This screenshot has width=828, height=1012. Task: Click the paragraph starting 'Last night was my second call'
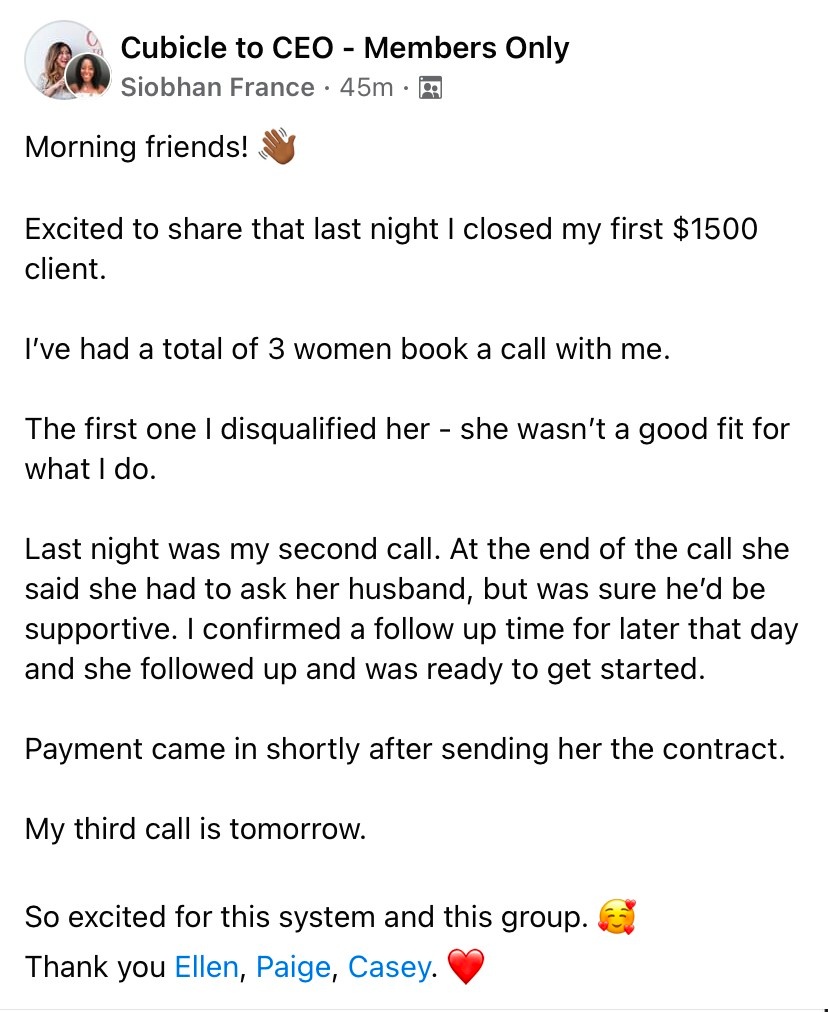coord(412,609)
